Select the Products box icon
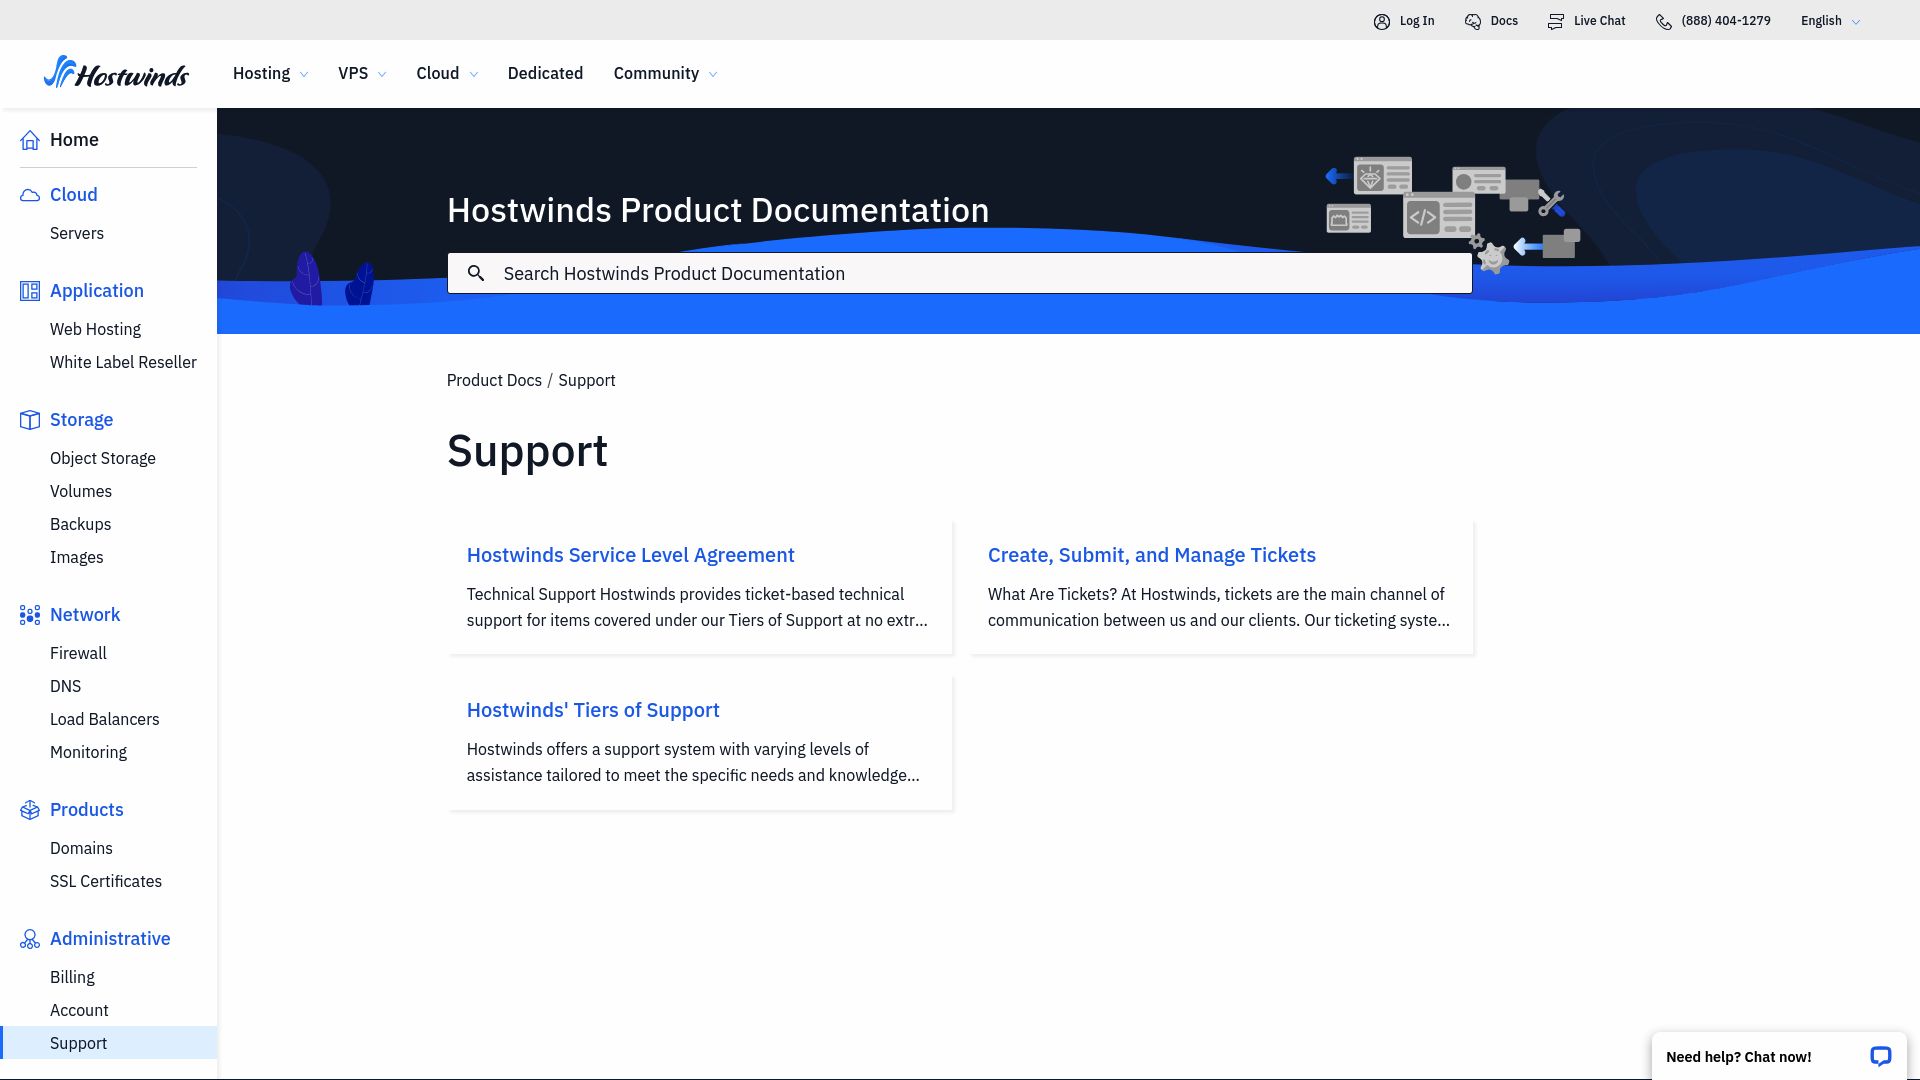 click(x=29, y=809)
